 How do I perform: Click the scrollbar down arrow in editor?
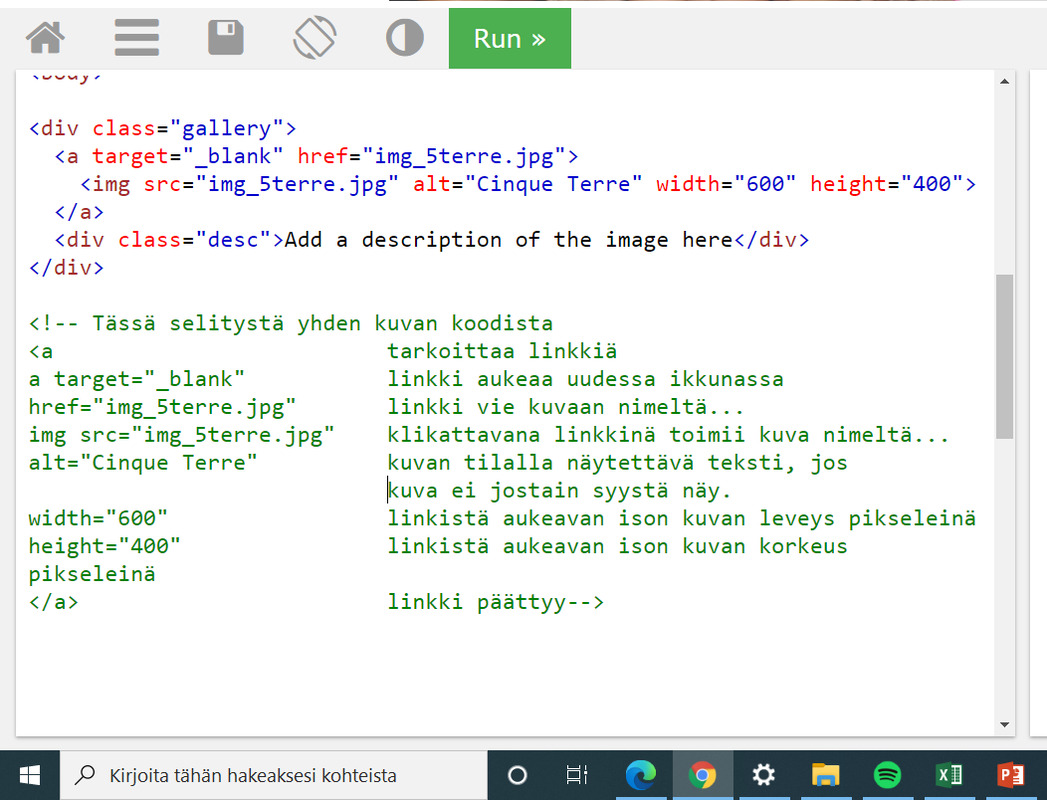pyautogui.click(x=1004, y=725)
